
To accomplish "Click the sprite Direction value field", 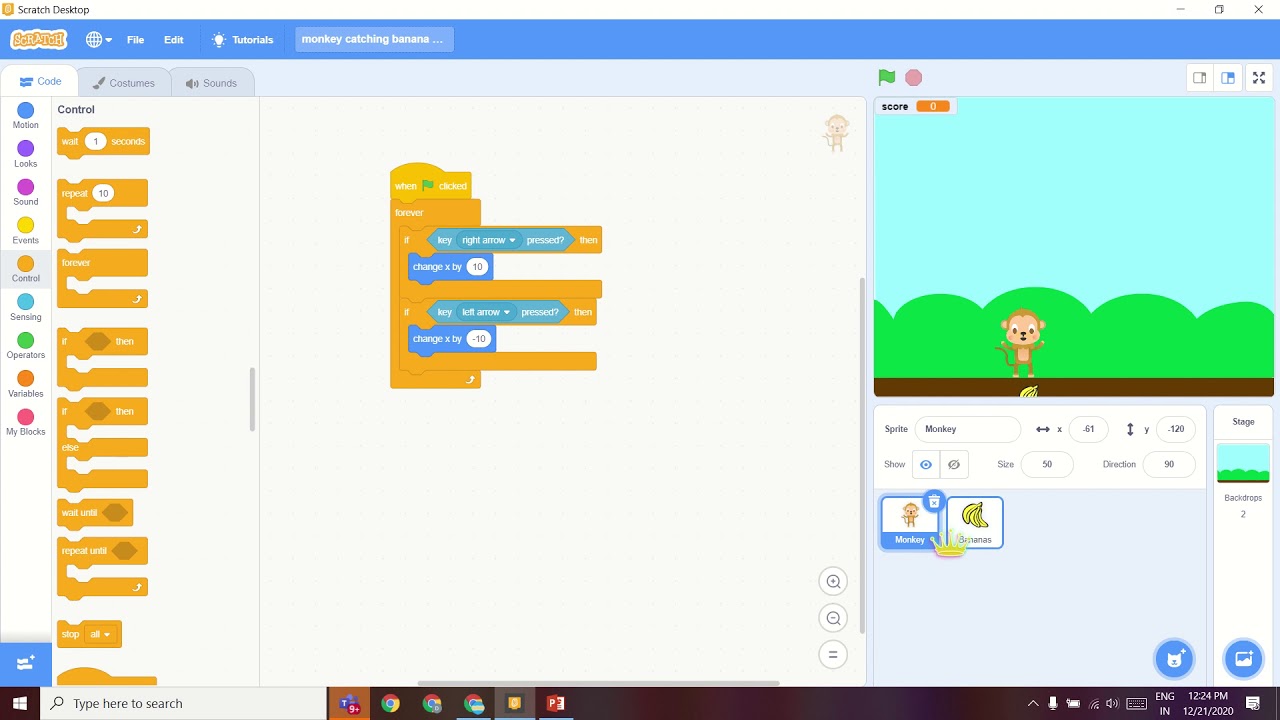I will tap(1169, 464).
